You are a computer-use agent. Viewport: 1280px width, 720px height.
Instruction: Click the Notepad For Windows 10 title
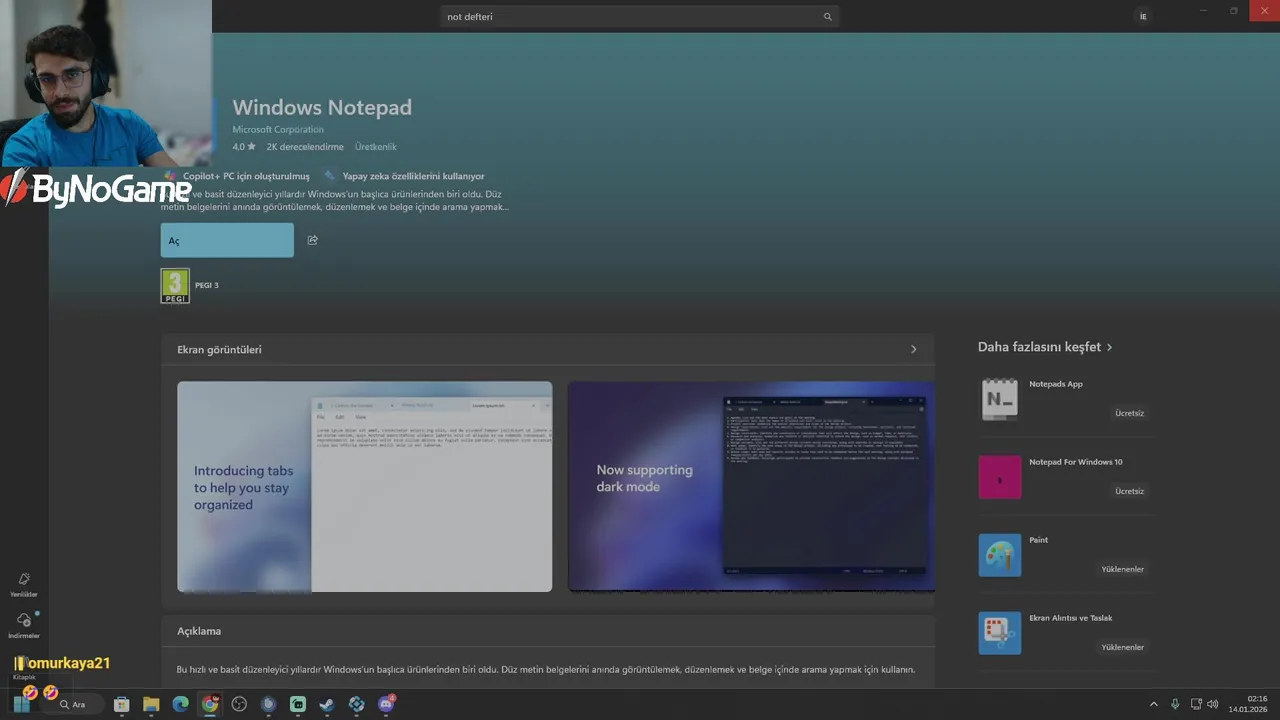[x=1076, y=462]
